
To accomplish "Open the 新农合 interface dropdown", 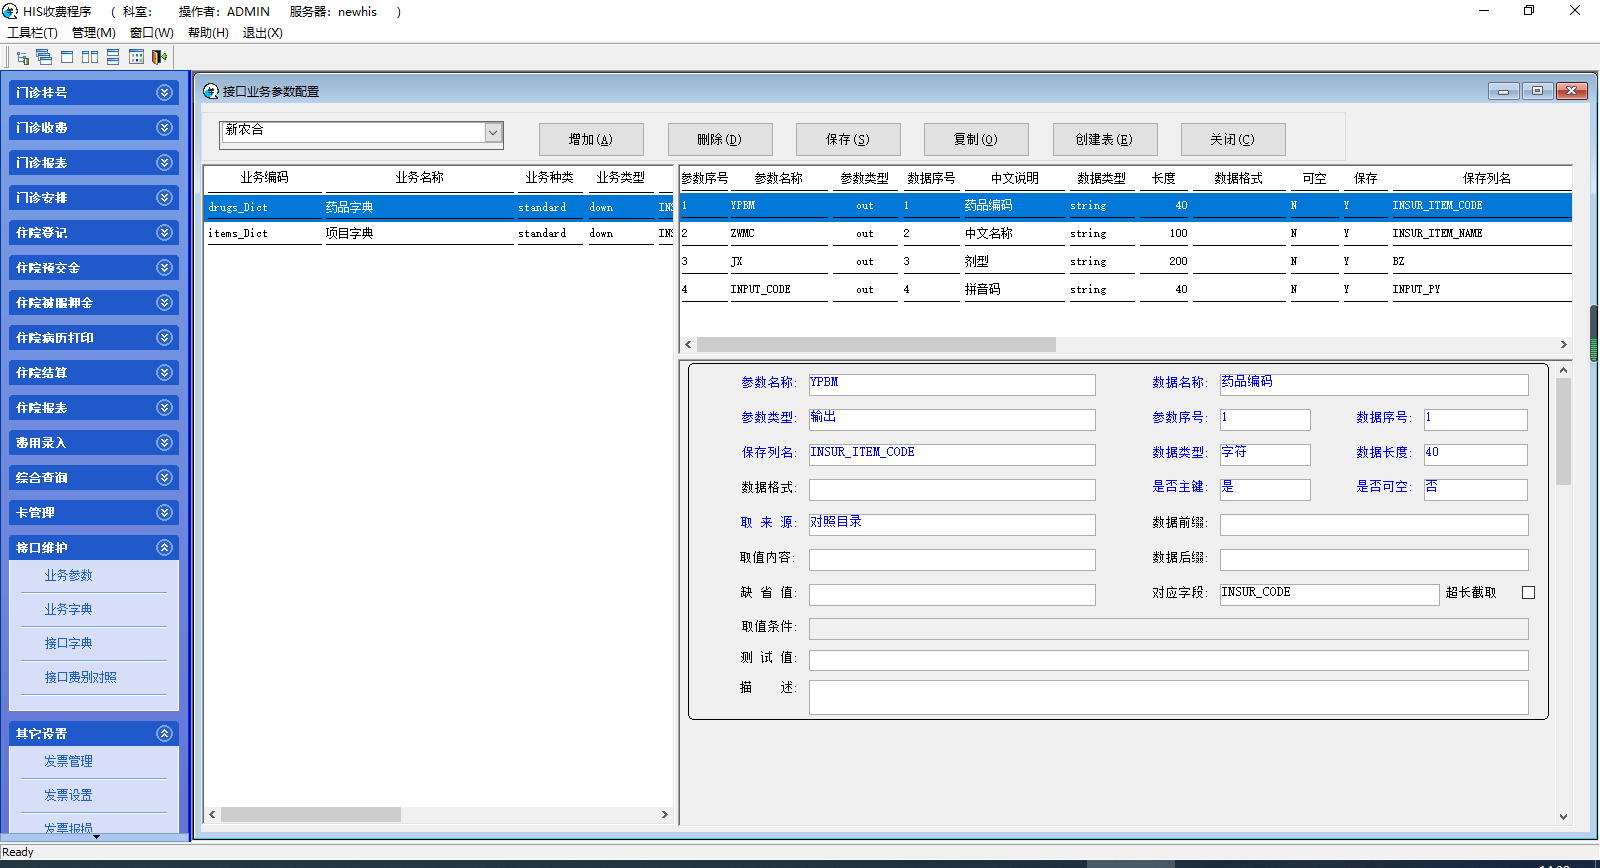I will point(493,132).
